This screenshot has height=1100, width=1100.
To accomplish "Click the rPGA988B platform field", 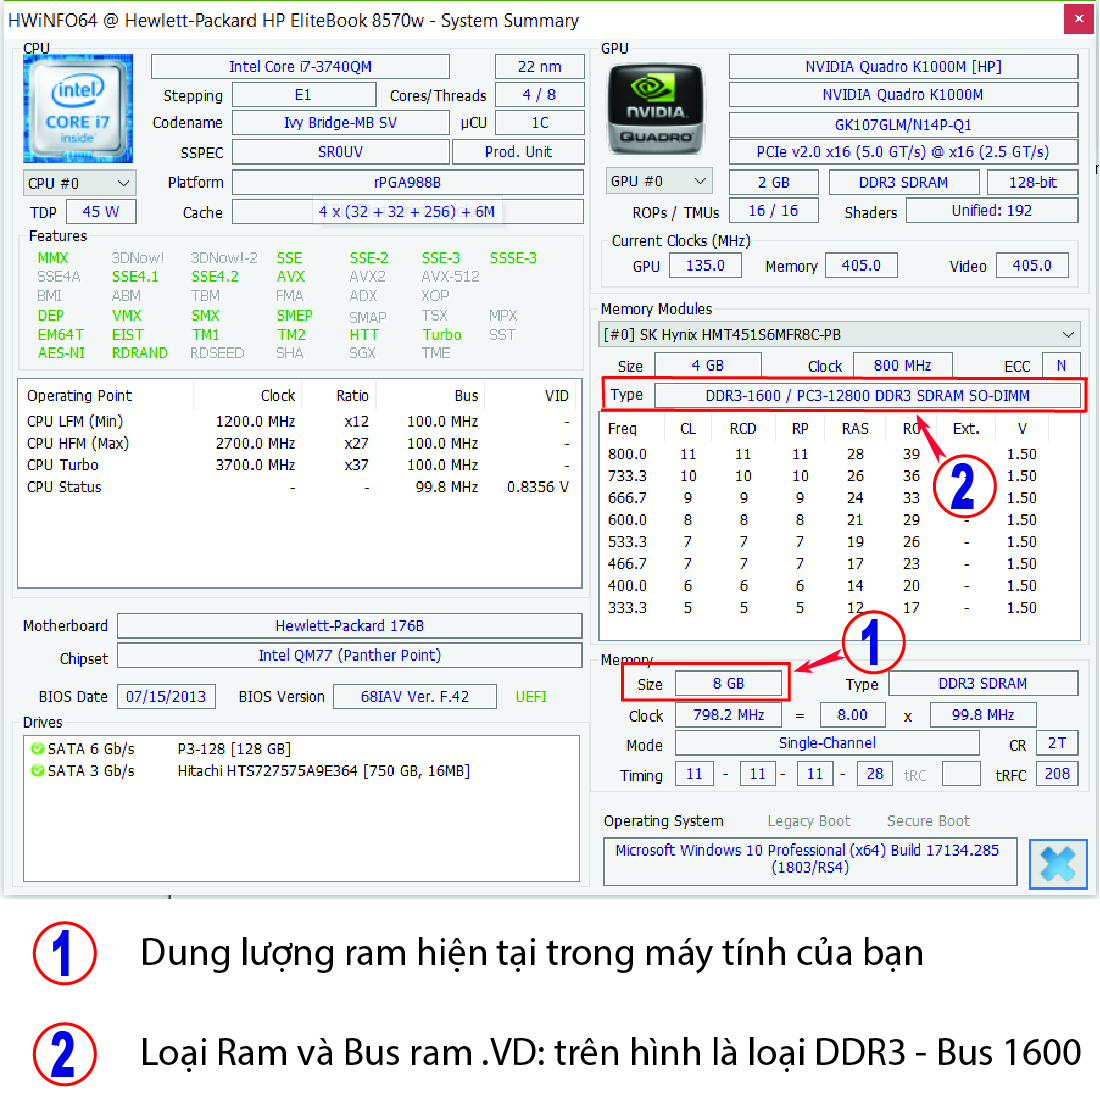I will (408, 182).
